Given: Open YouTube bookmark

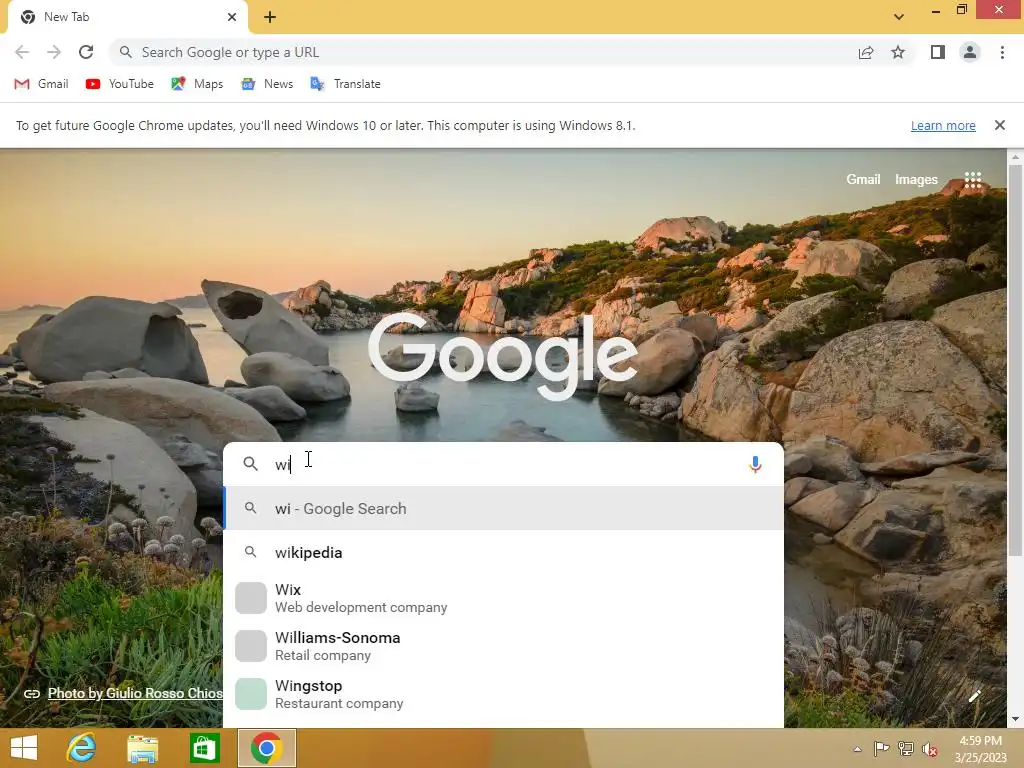Looking at the screenshot, I should click(120, 84).
